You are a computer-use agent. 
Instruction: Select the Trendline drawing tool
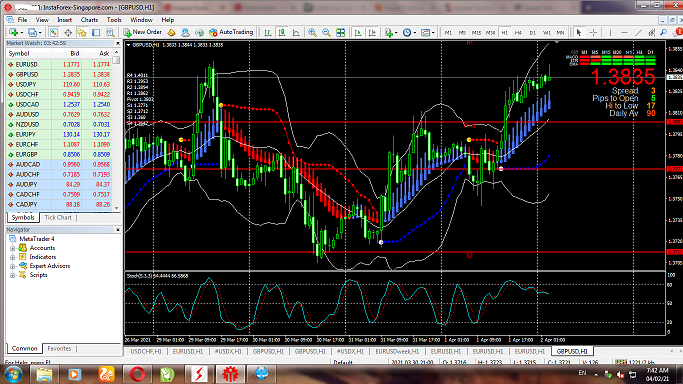coord(638,33)
